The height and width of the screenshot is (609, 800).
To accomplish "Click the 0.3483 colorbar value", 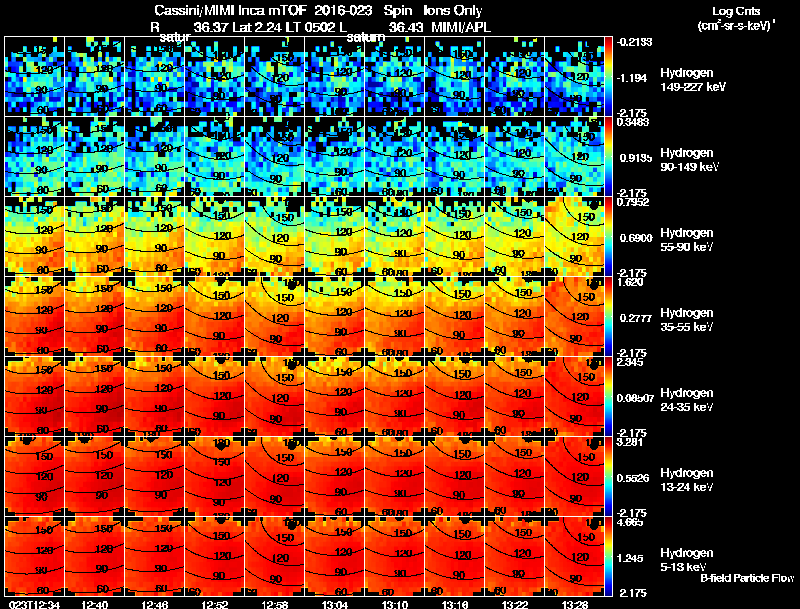I will [633, 122].
